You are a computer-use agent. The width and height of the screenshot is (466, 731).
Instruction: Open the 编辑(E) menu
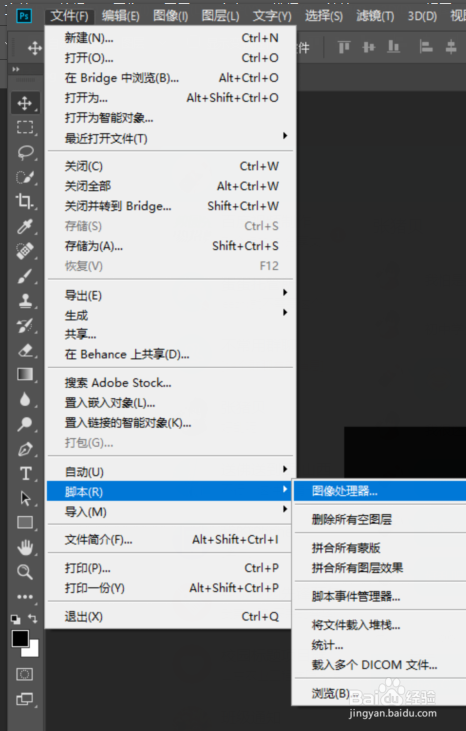click(120, 16)
